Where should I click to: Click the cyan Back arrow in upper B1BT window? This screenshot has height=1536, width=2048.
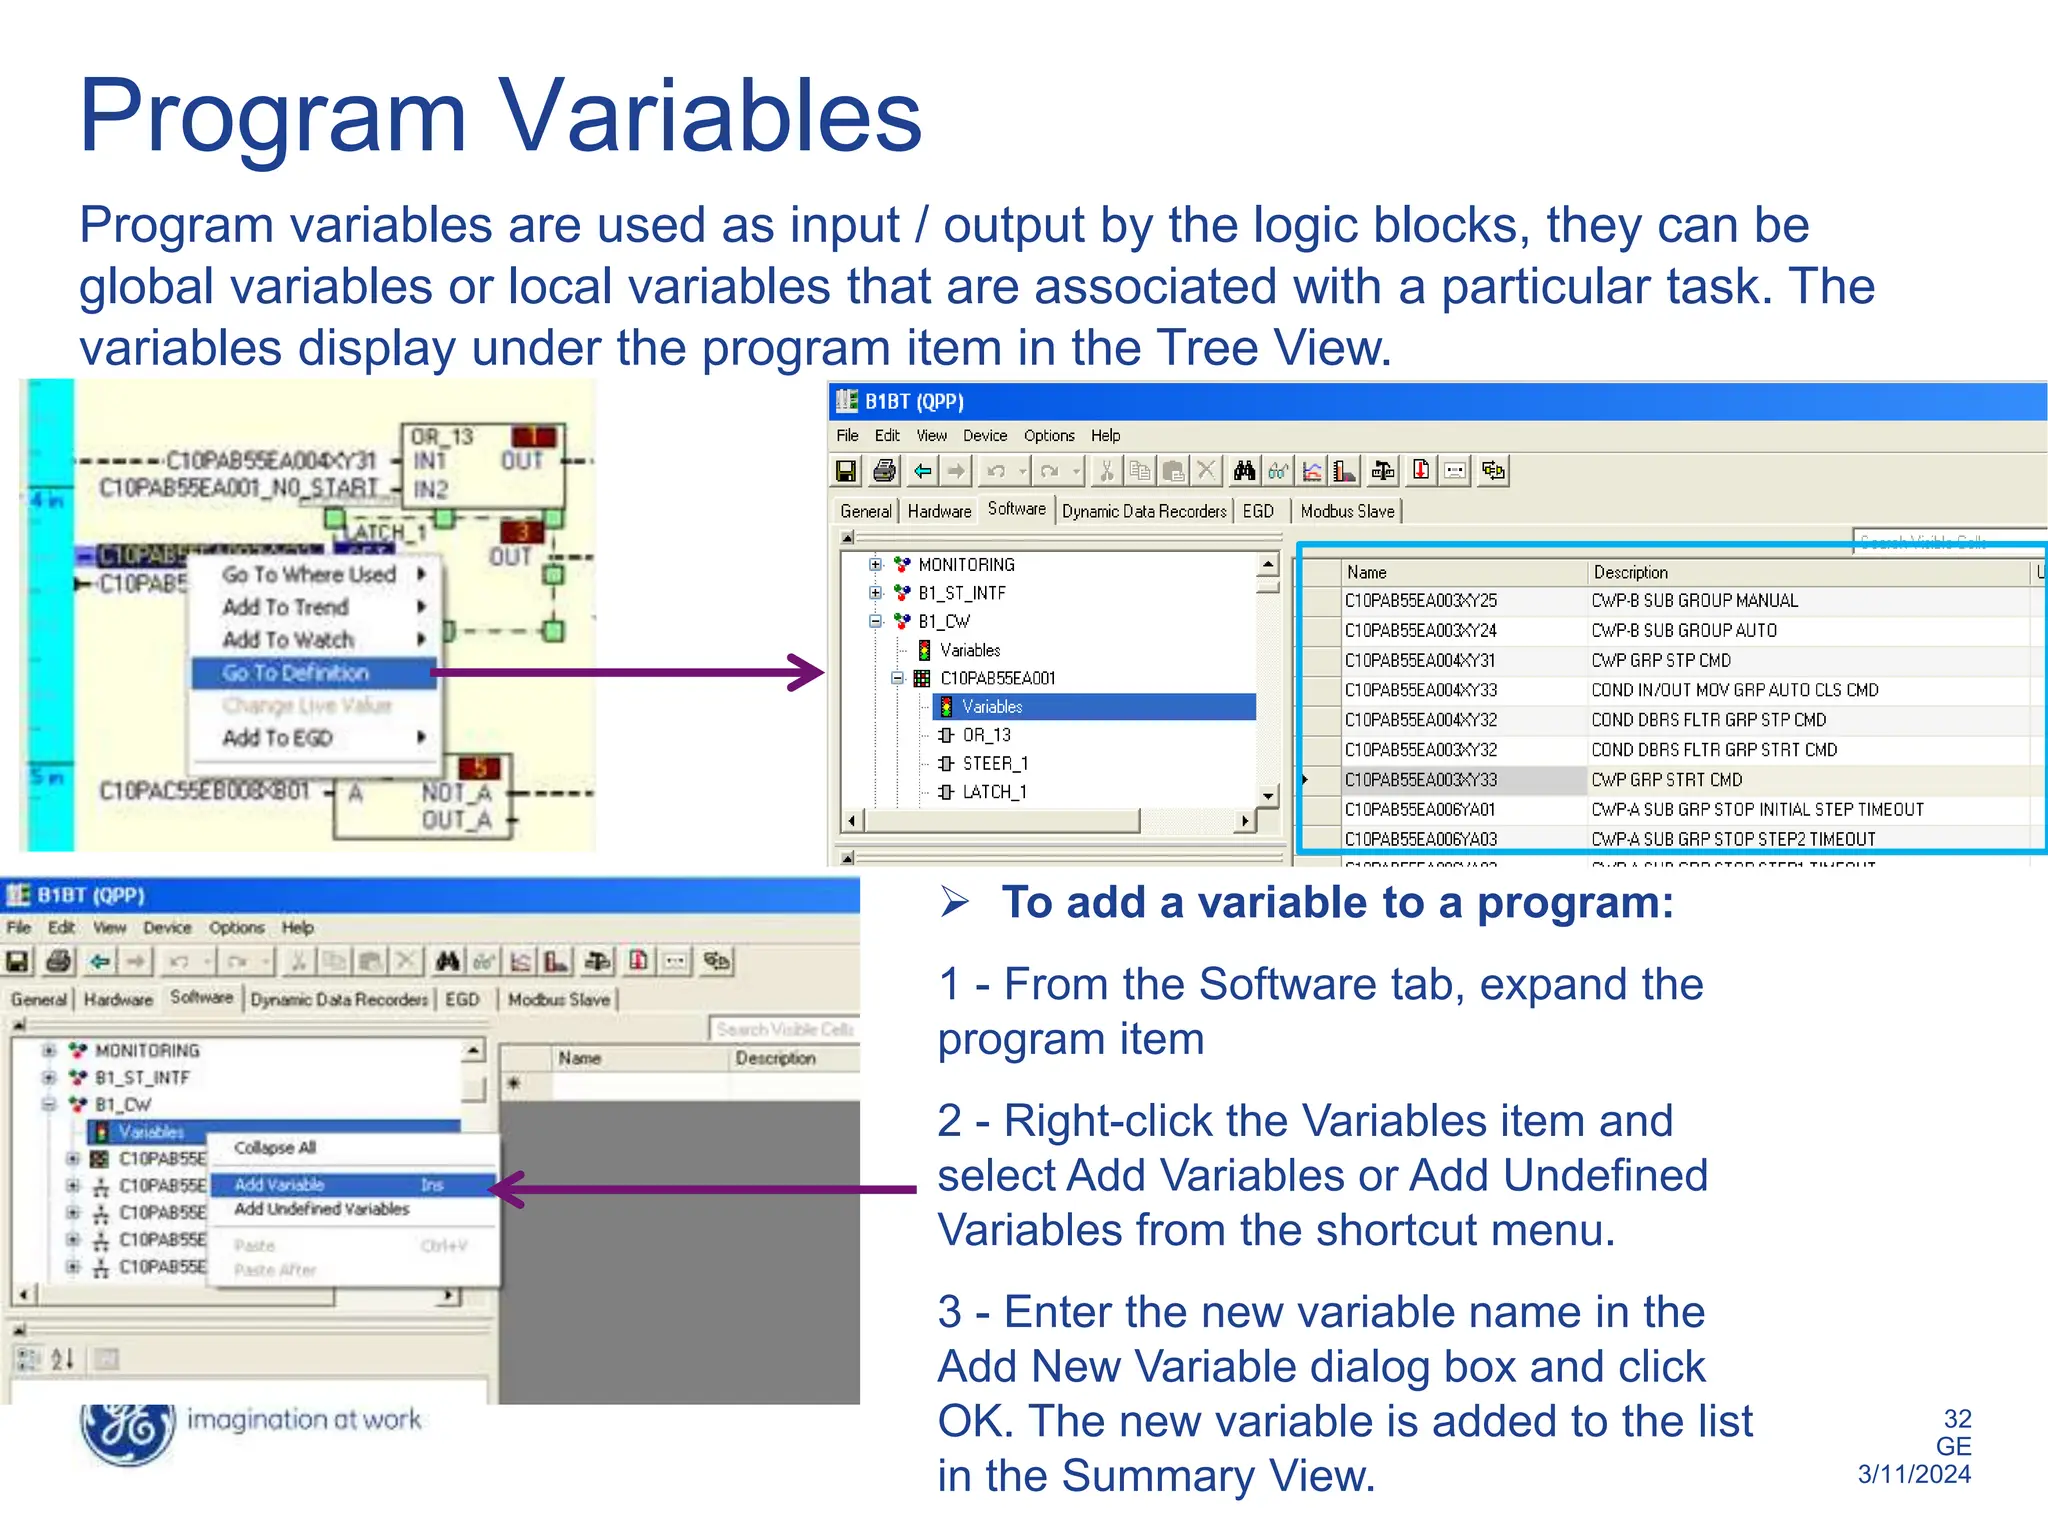(922, 471)
